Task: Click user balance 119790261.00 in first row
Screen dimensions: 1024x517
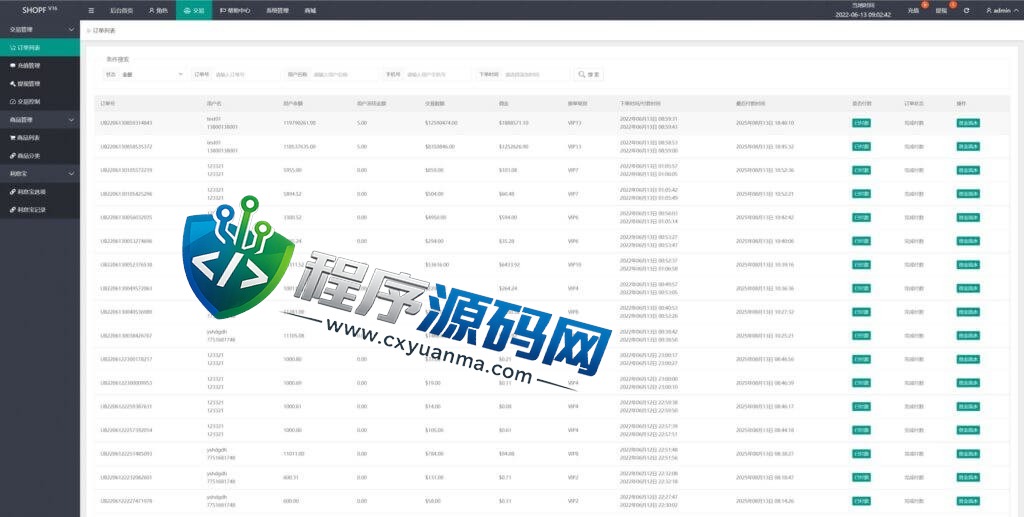Action: [x=300, y=123]
